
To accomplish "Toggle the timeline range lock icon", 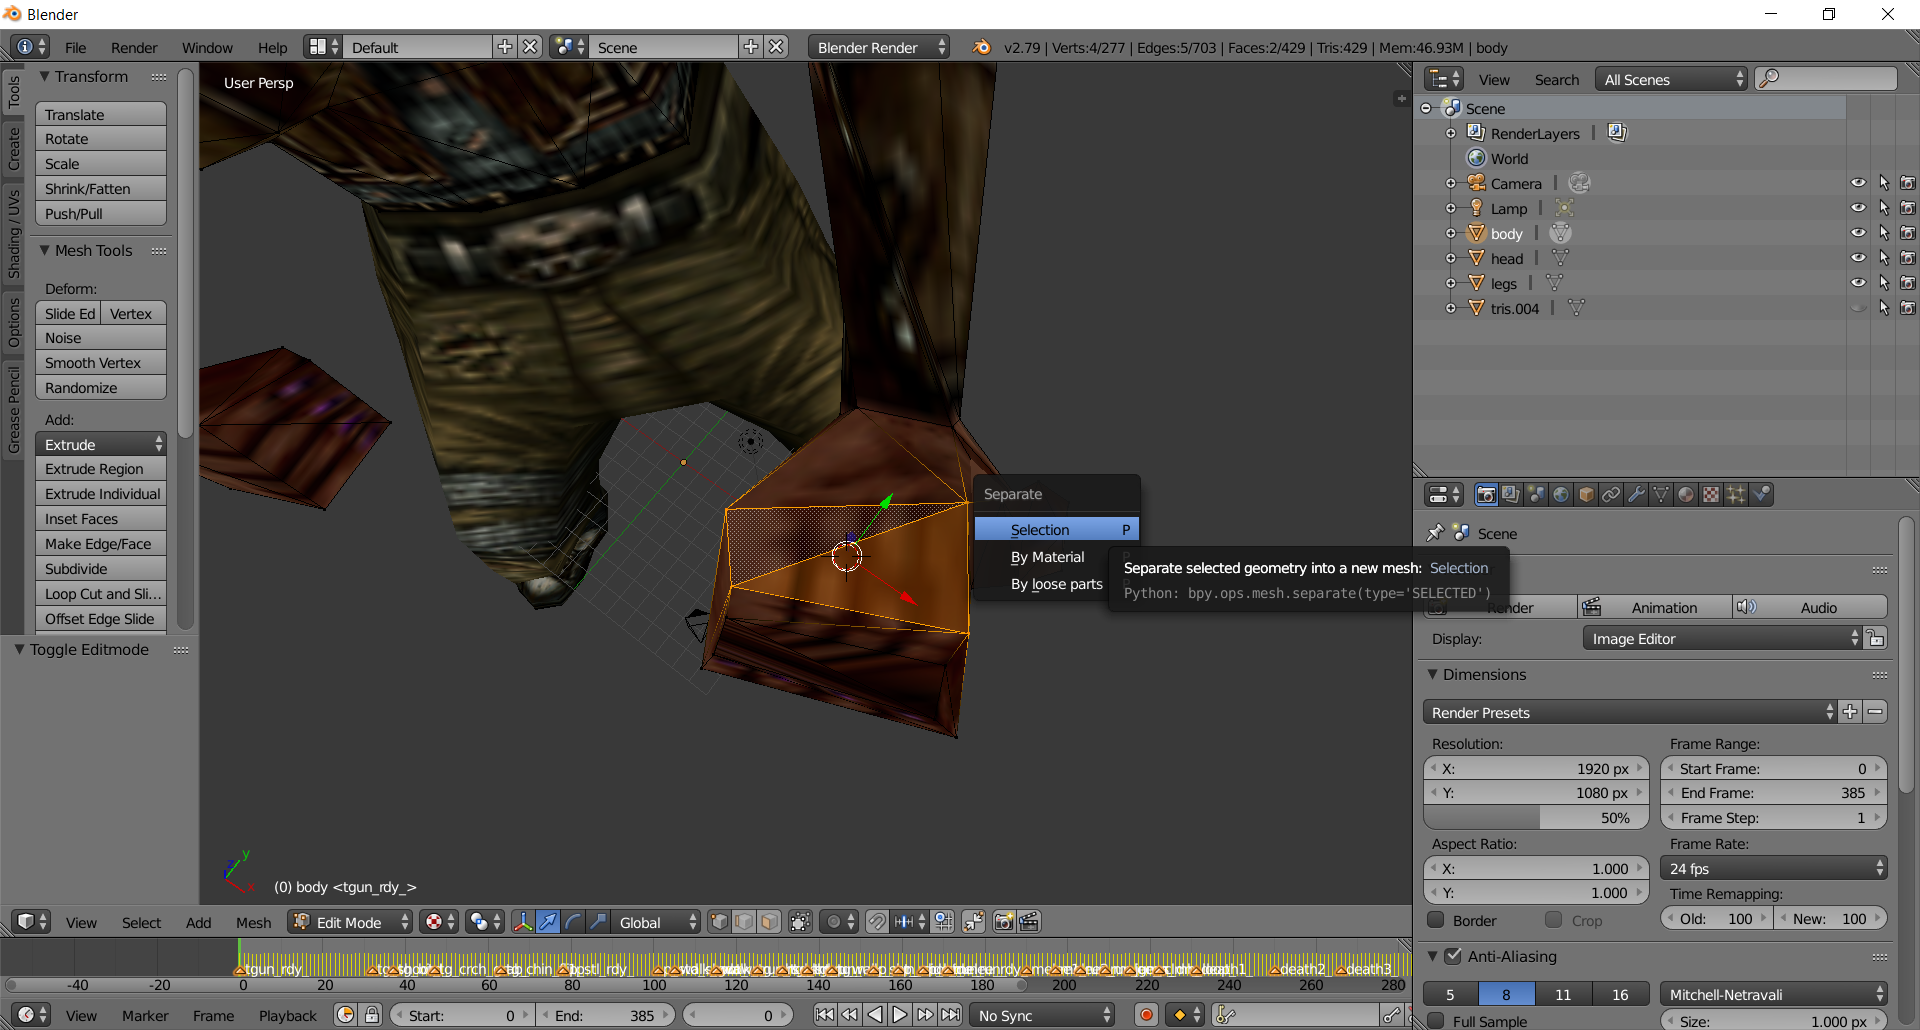I will point(372,1015).
